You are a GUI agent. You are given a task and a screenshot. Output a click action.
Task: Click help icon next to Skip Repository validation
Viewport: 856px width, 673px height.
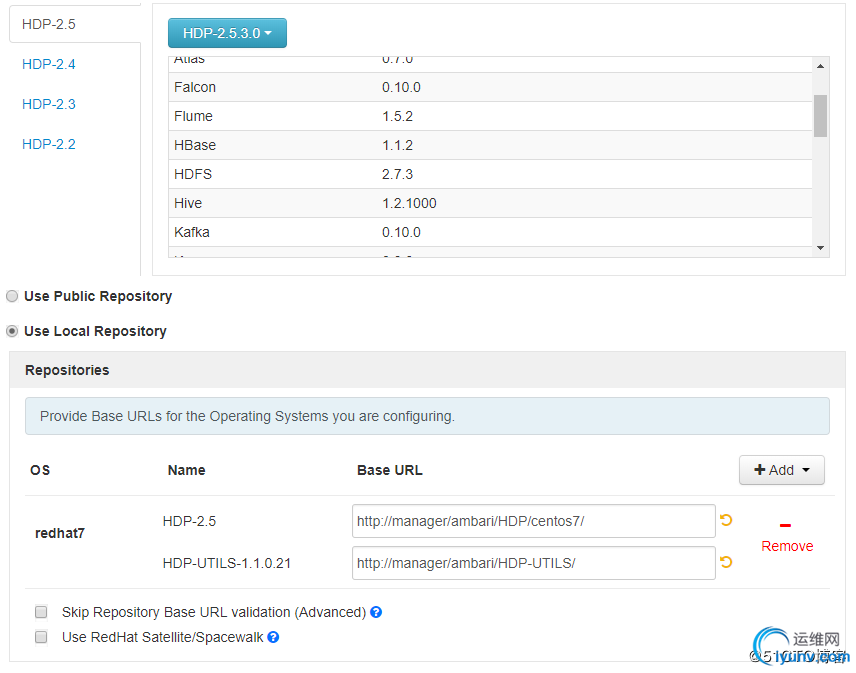376,612
